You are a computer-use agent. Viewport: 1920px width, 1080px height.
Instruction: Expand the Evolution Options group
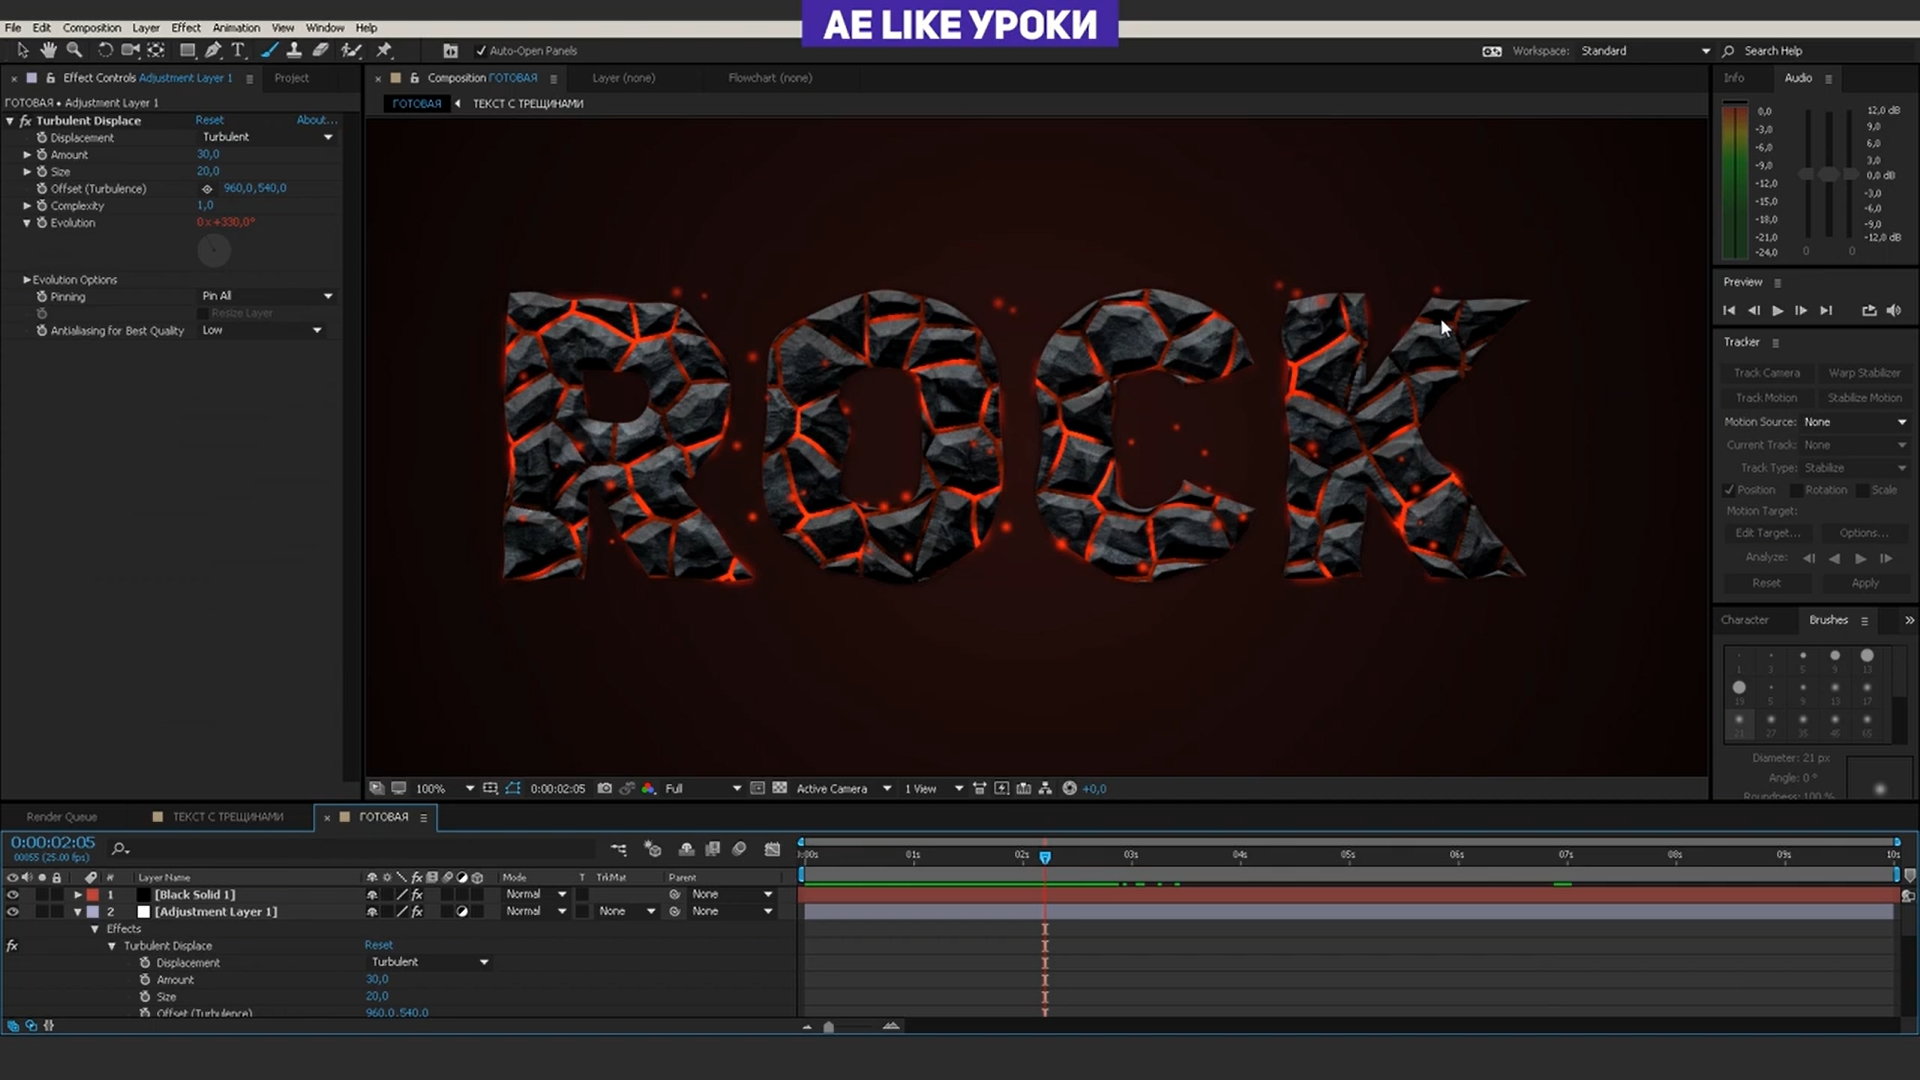point(27,280)
